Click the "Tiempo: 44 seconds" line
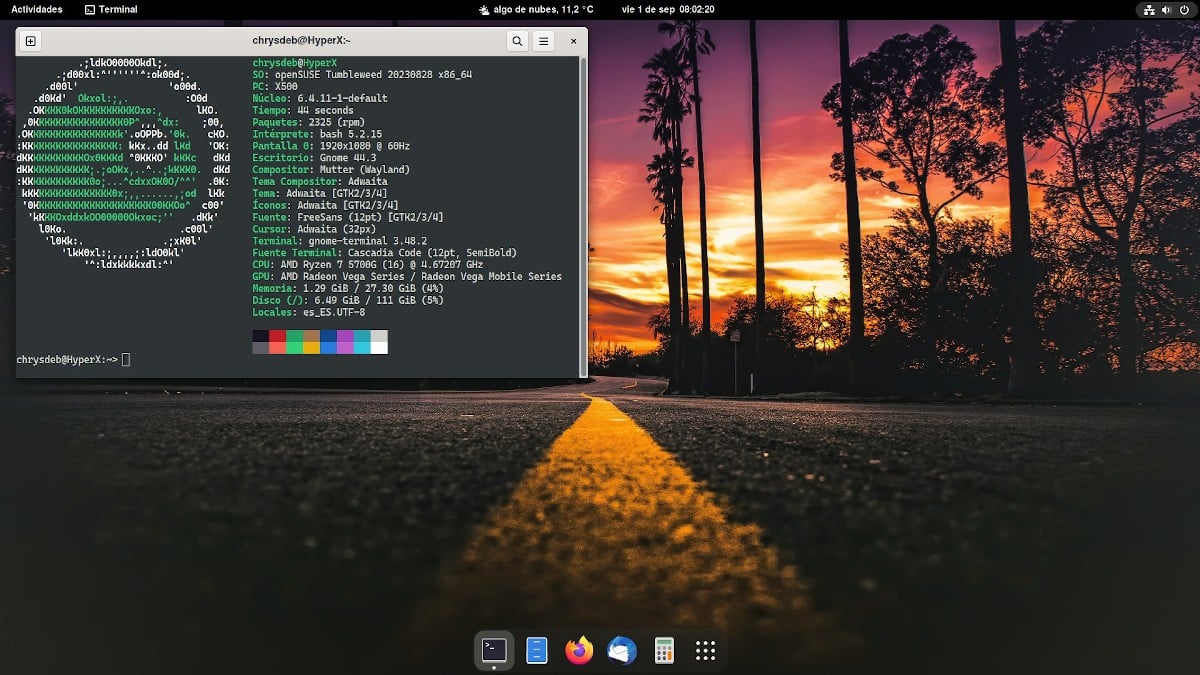 point(302,110)
